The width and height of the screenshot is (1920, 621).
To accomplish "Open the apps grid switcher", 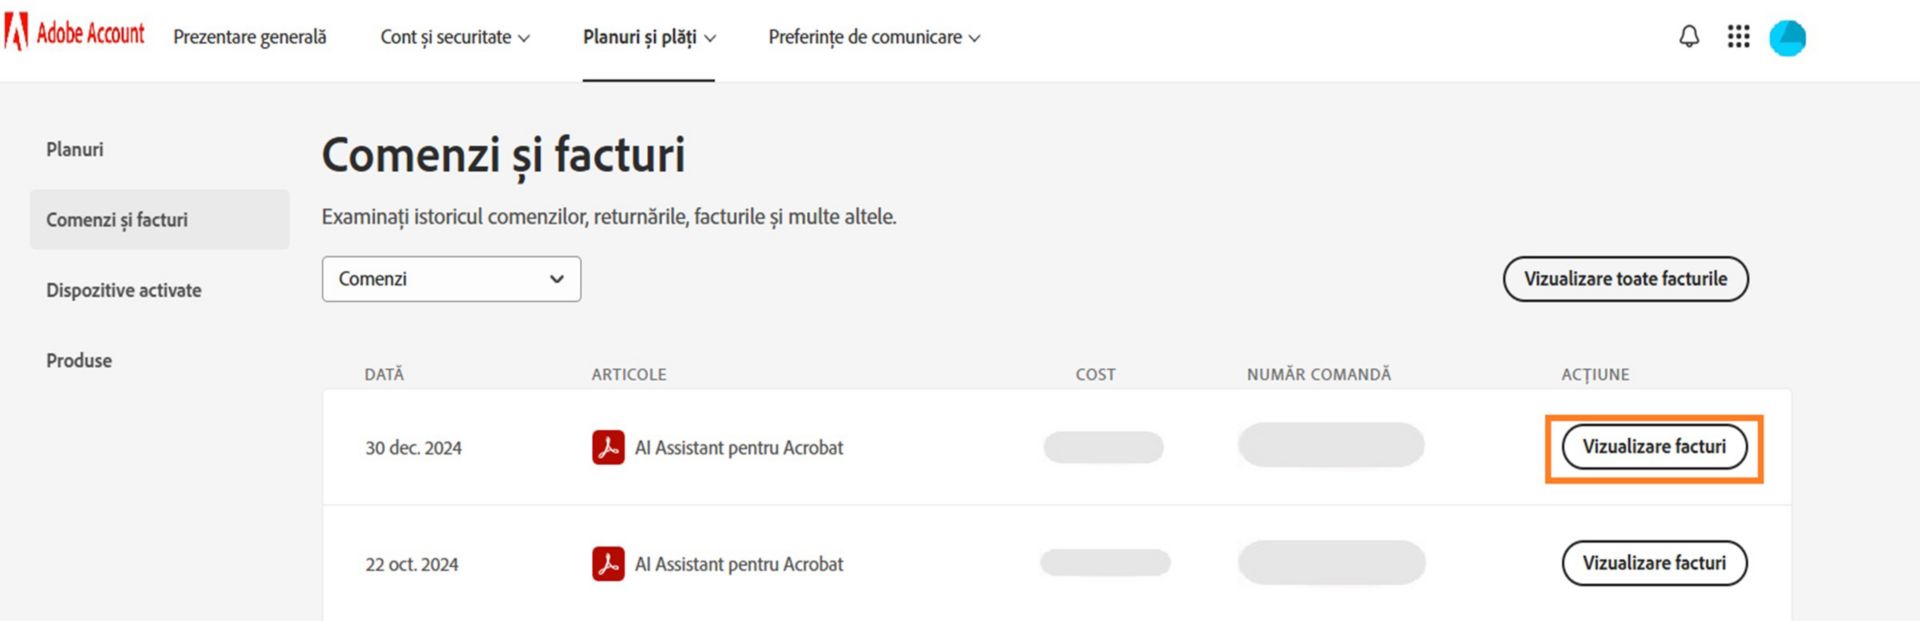I will point(1738,37).
